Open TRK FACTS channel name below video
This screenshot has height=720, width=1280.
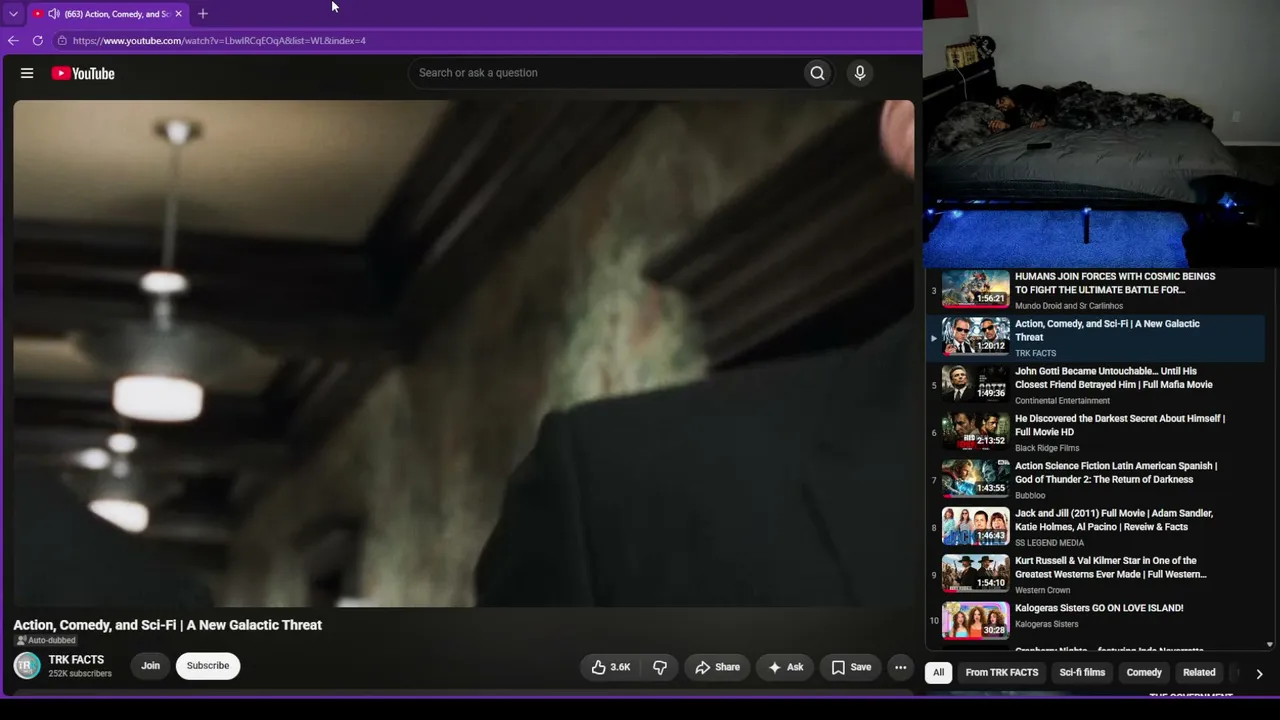tap(76, 660)
